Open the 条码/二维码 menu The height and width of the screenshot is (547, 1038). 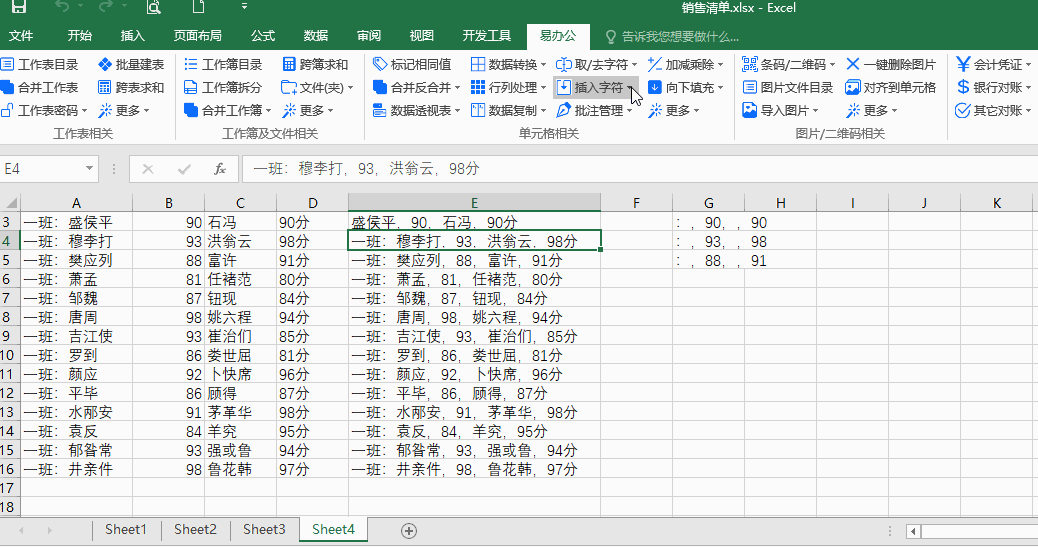click(788, 64)
